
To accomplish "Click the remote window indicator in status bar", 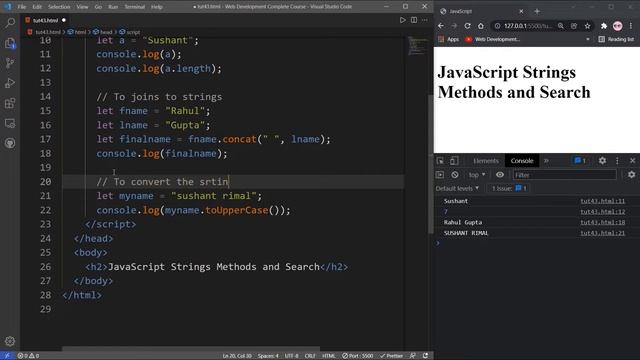I will click(7, 356).
